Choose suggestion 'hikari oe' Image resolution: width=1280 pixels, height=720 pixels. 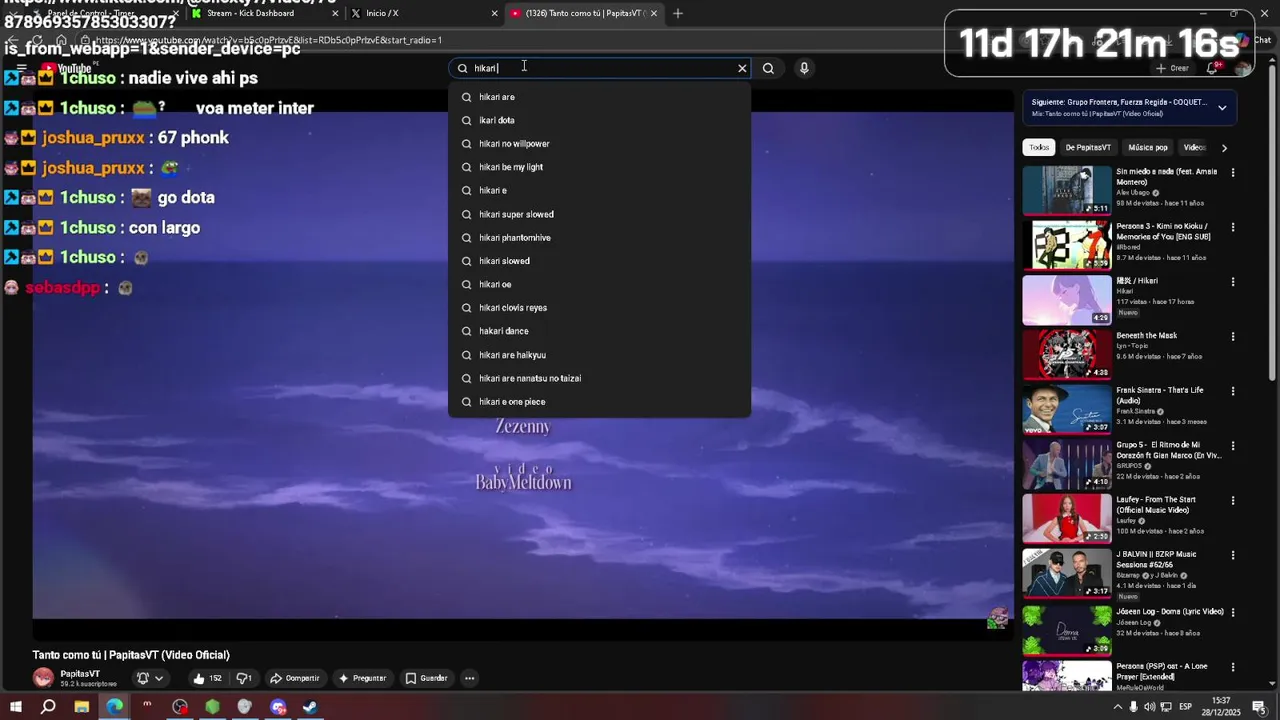[x=599, y=284]
